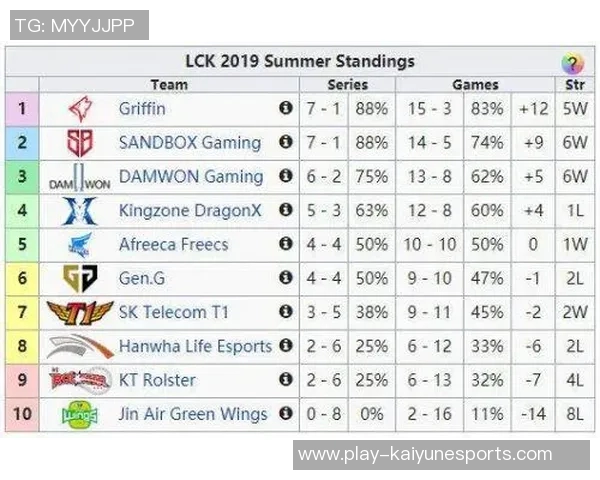Viewport: 600px width, 480px height.
Task: Open the help question mark icon
Action: click(x=572, y=64)
